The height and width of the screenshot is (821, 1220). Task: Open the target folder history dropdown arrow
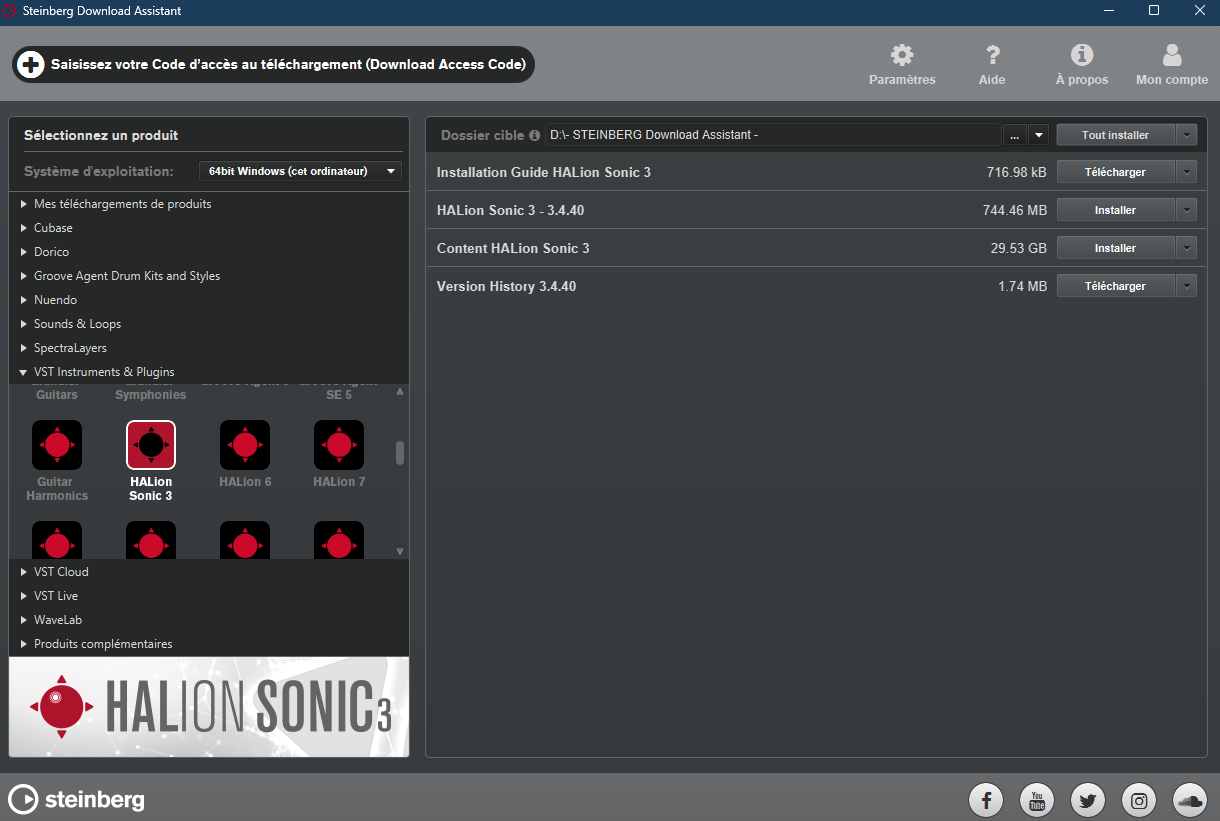pos(1038,135)
